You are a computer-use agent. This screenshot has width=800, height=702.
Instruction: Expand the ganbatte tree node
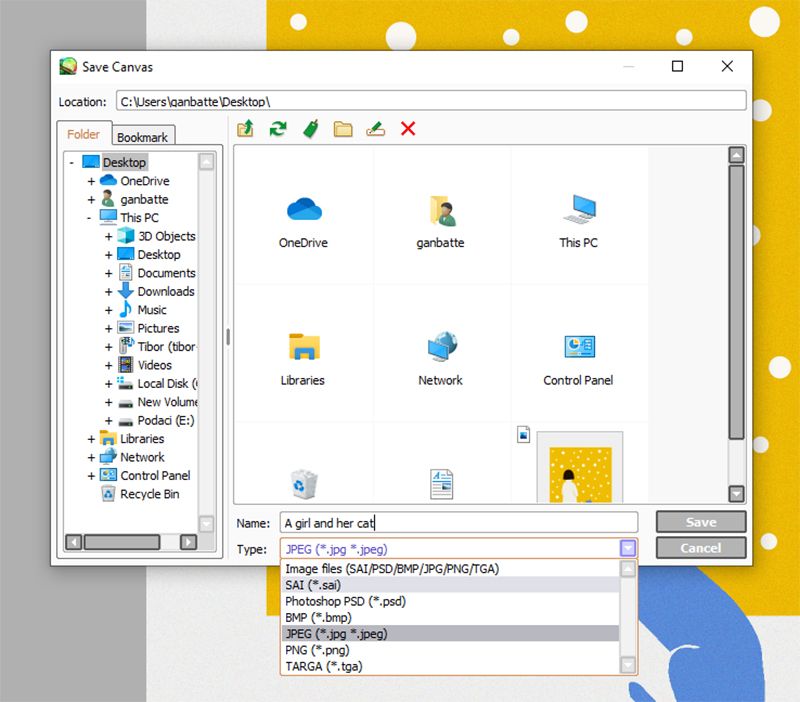coord(91,199)
